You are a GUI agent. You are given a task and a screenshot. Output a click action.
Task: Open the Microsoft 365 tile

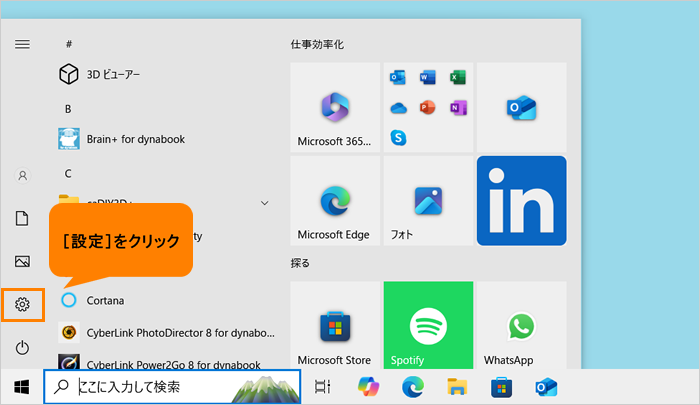click(335, 107)
